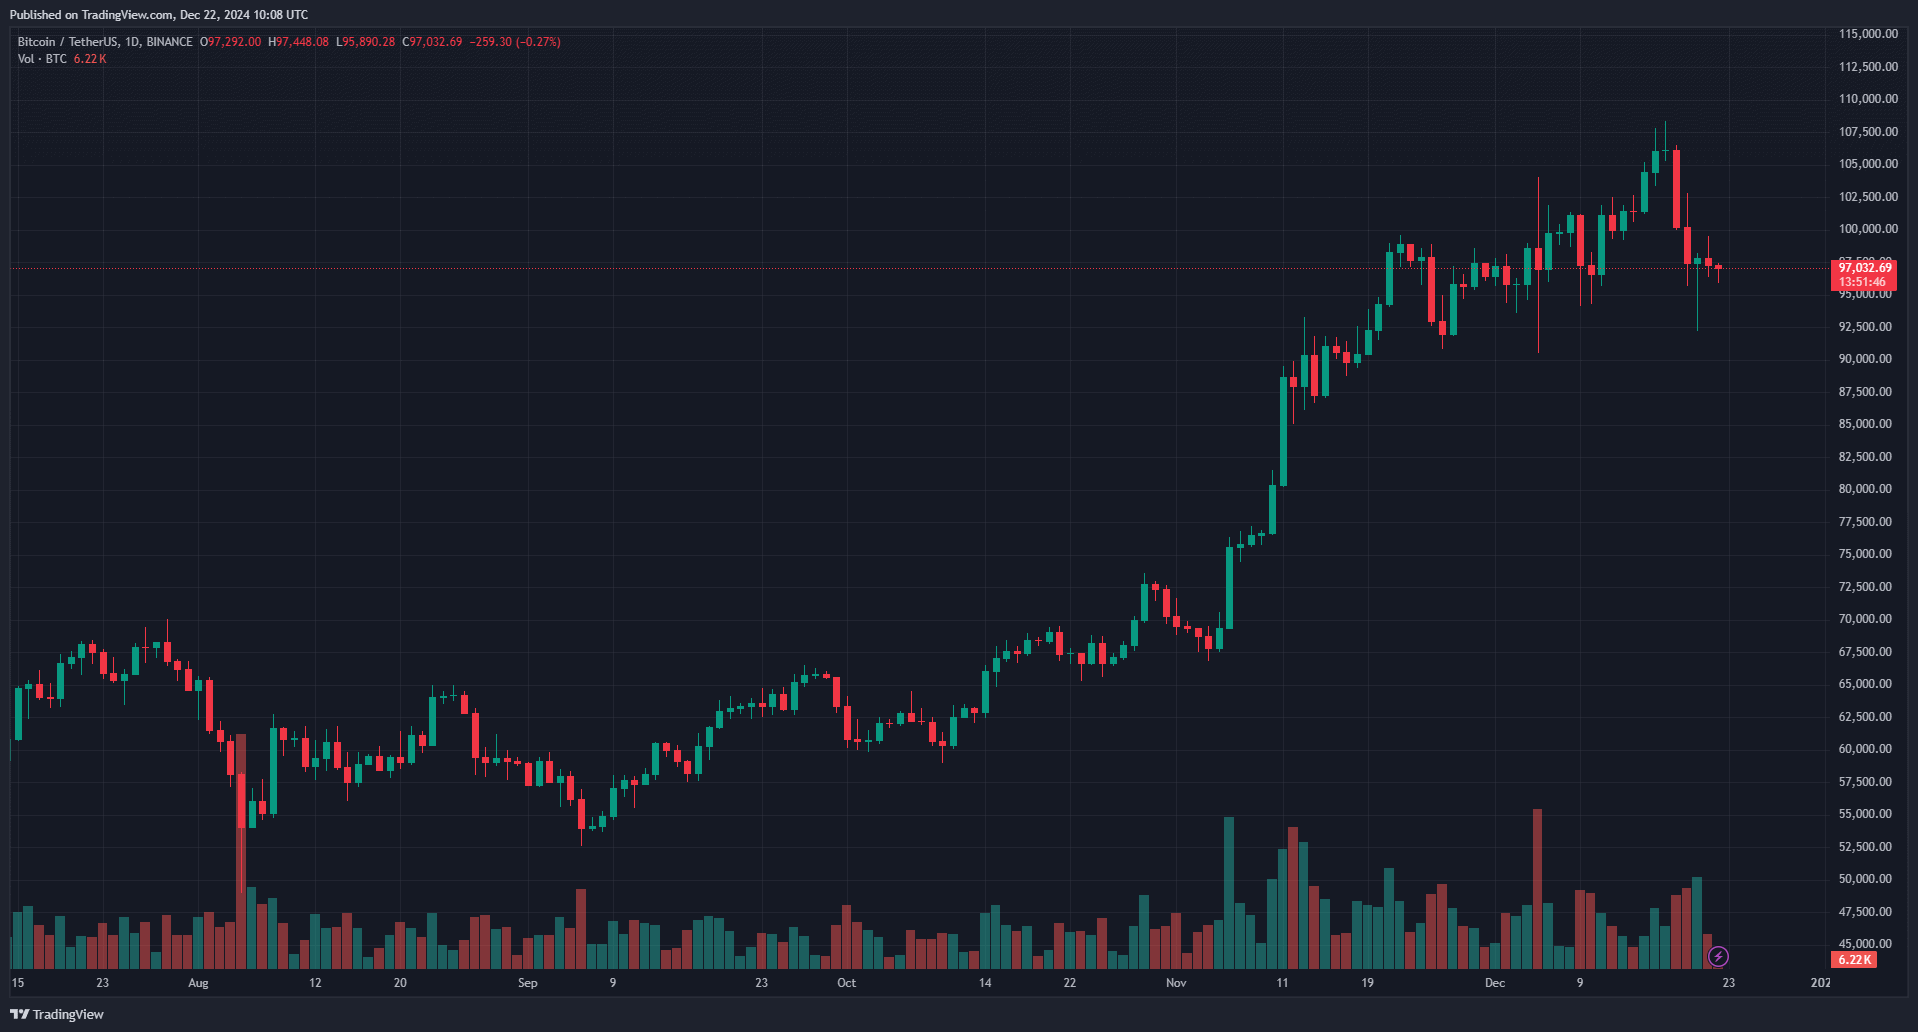Click the change value '−259.30 (−0.27%)'
The height and width of the screenshot is (1032, 1918).
515,42
